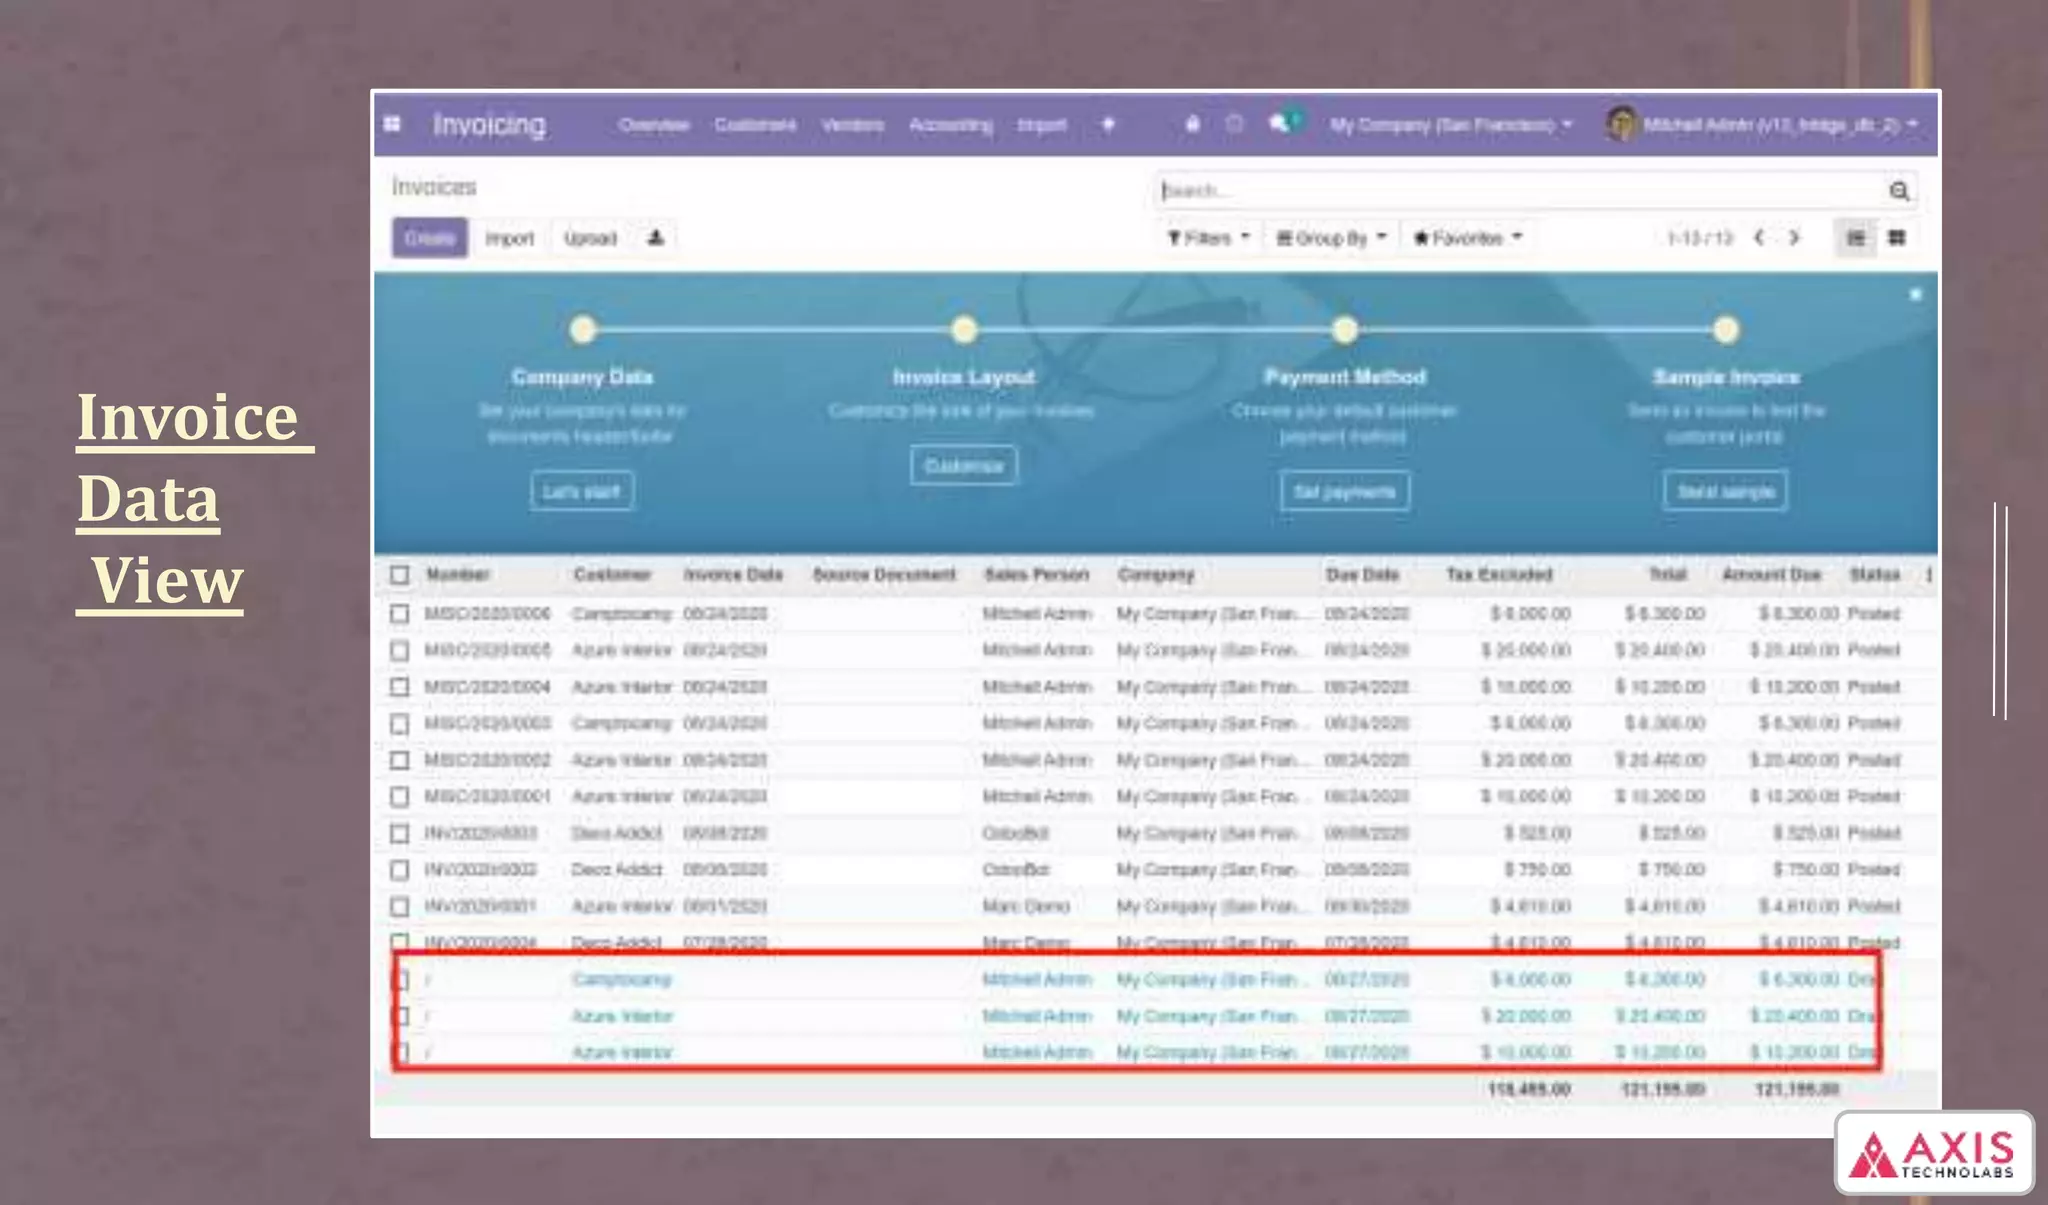Click the Customize button
The image size is (2048, 1205).
964,466
